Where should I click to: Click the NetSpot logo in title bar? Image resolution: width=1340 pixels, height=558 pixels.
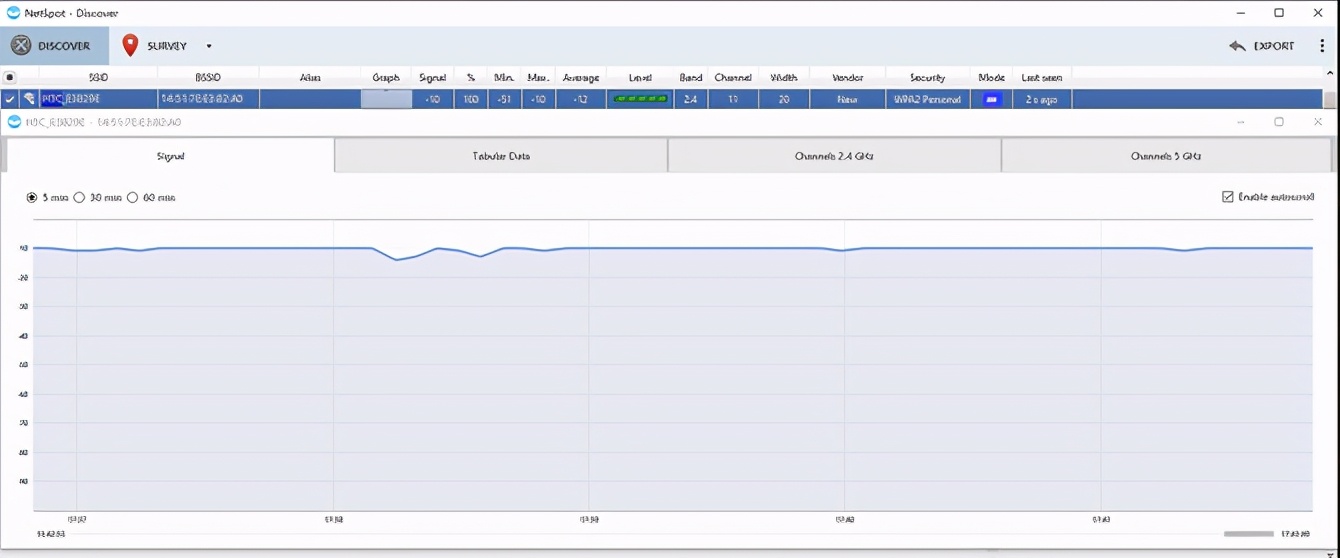pos(13,13)
